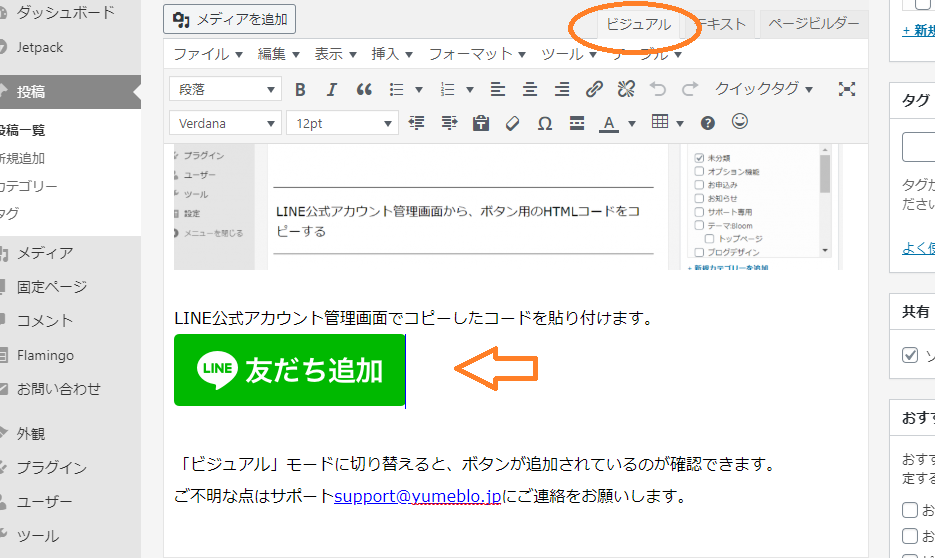Expand the クイックタグ dropdown
This screenshot has width=935, height=558.
(764, 89)
